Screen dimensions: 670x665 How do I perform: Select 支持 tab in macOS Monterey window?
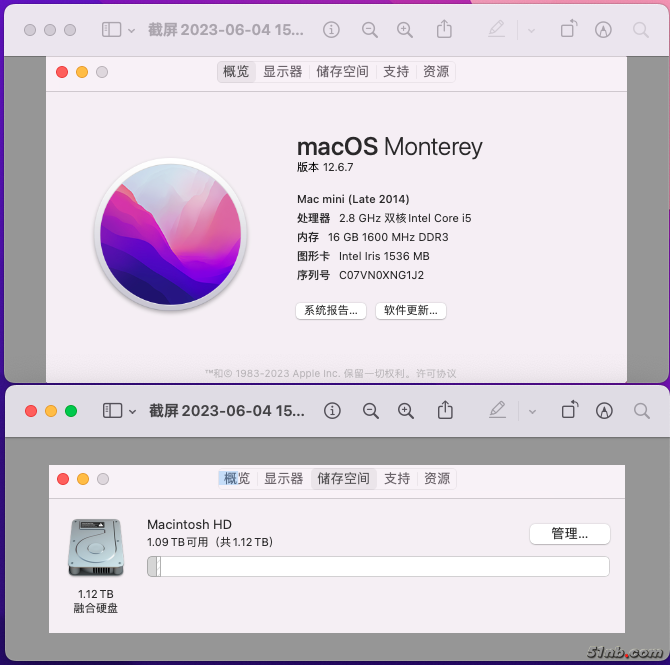click(x=396, y=71)
